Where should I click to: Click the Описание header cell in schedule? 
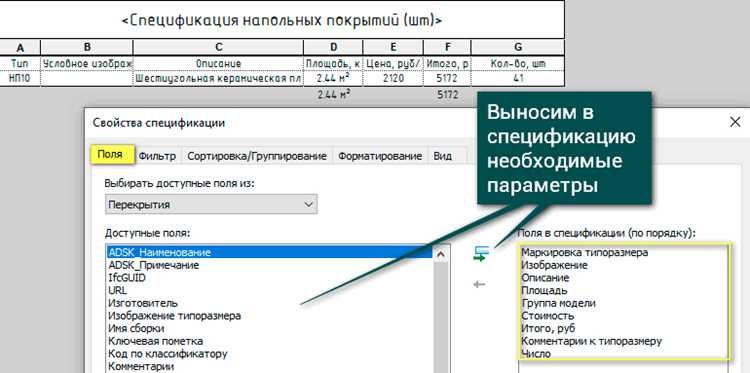pyautogui.click(x=218, y=64)
